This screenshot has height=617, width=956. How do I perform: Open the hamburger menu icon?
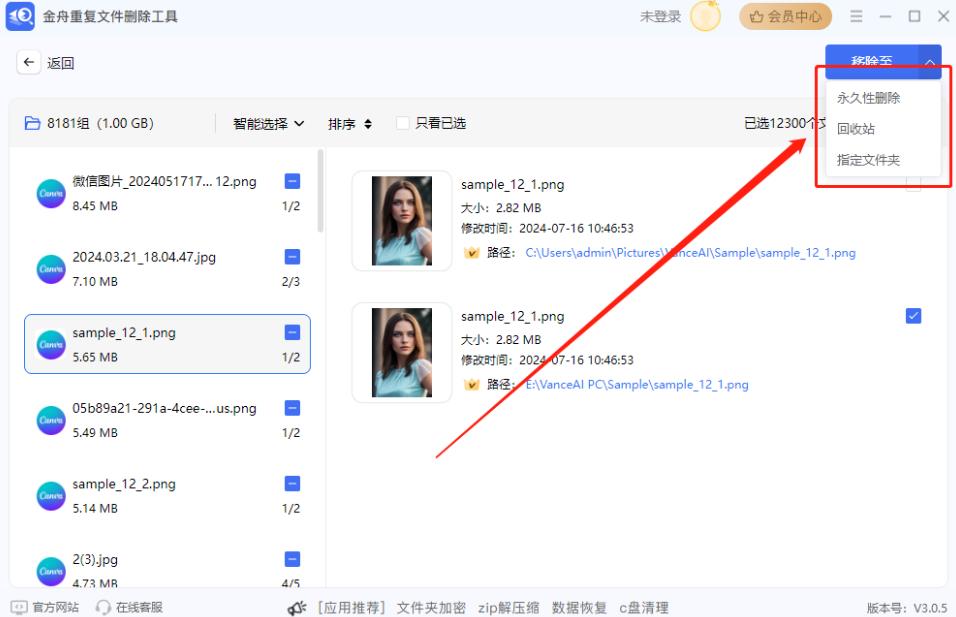pyautogui.click(x=856, y=16)
